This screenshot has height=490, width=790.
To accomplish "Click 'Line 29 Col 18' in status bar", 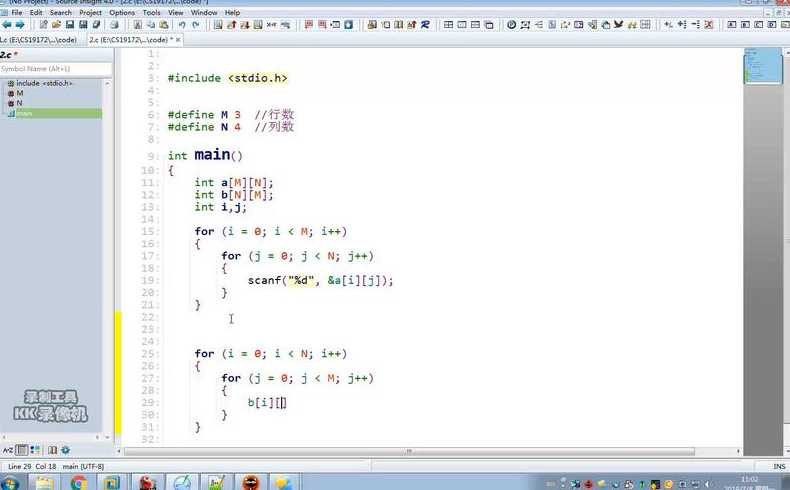I will point(32,467).
